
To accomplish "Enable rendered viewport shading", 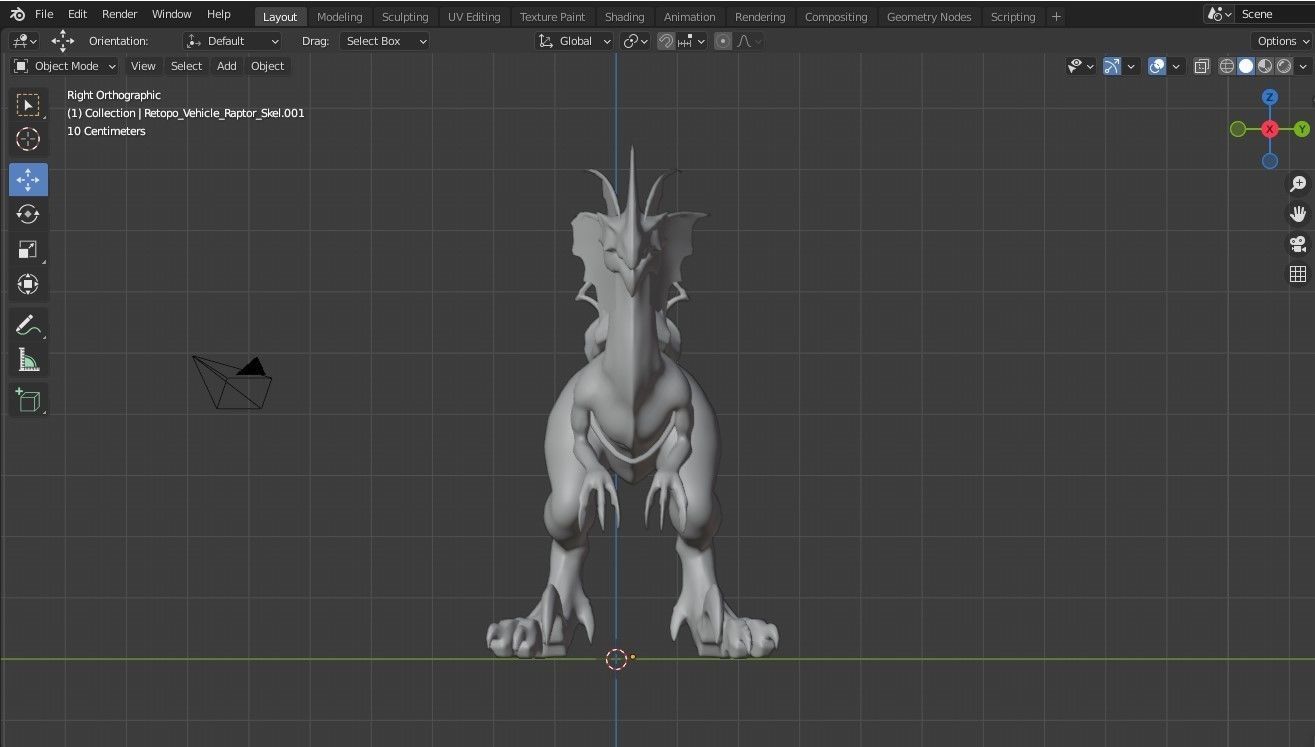I will [1283, 66].
